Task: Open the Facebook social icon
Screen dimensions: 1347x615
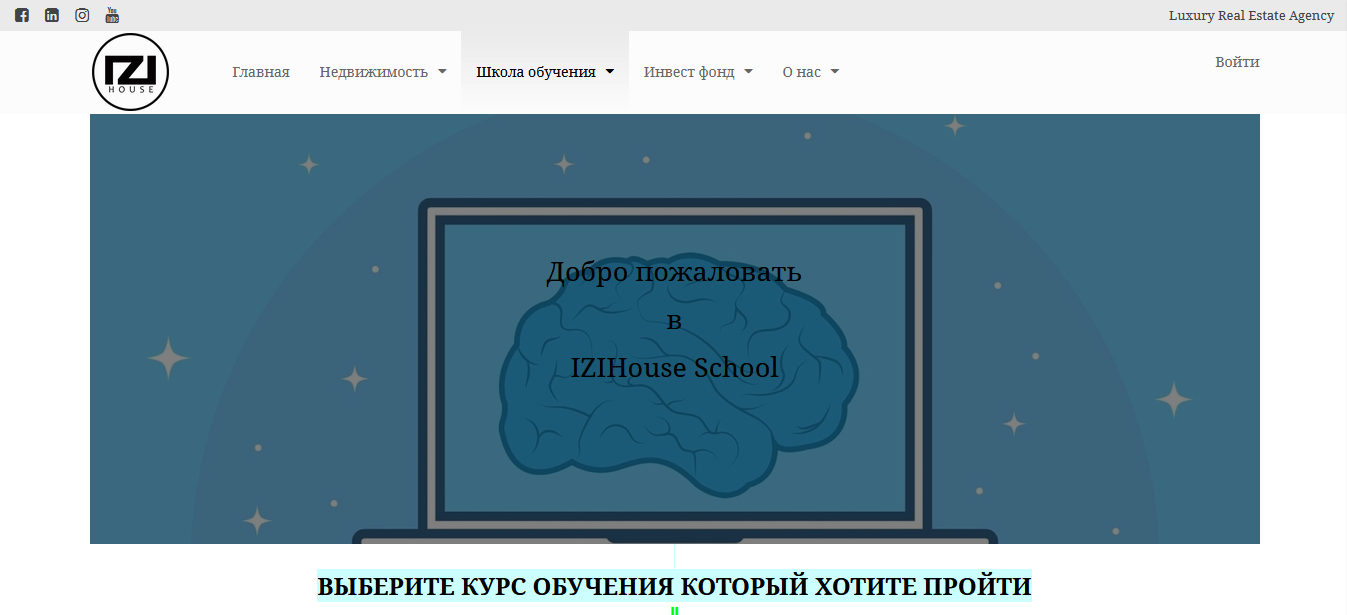Action: click(x=22, y=15)
